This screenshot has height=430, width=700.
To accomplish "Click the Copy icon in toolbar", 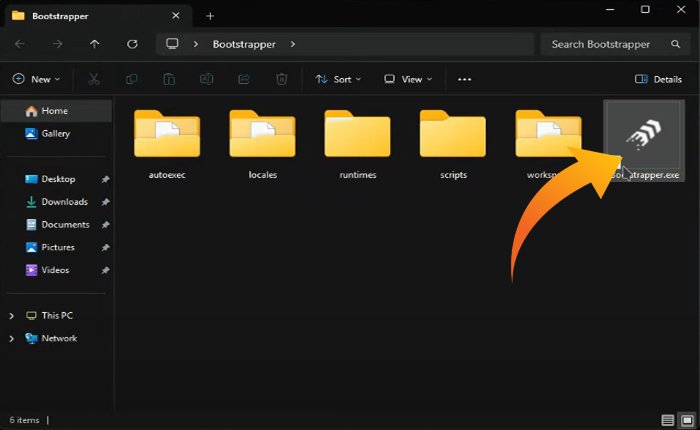I will (131, 79).
